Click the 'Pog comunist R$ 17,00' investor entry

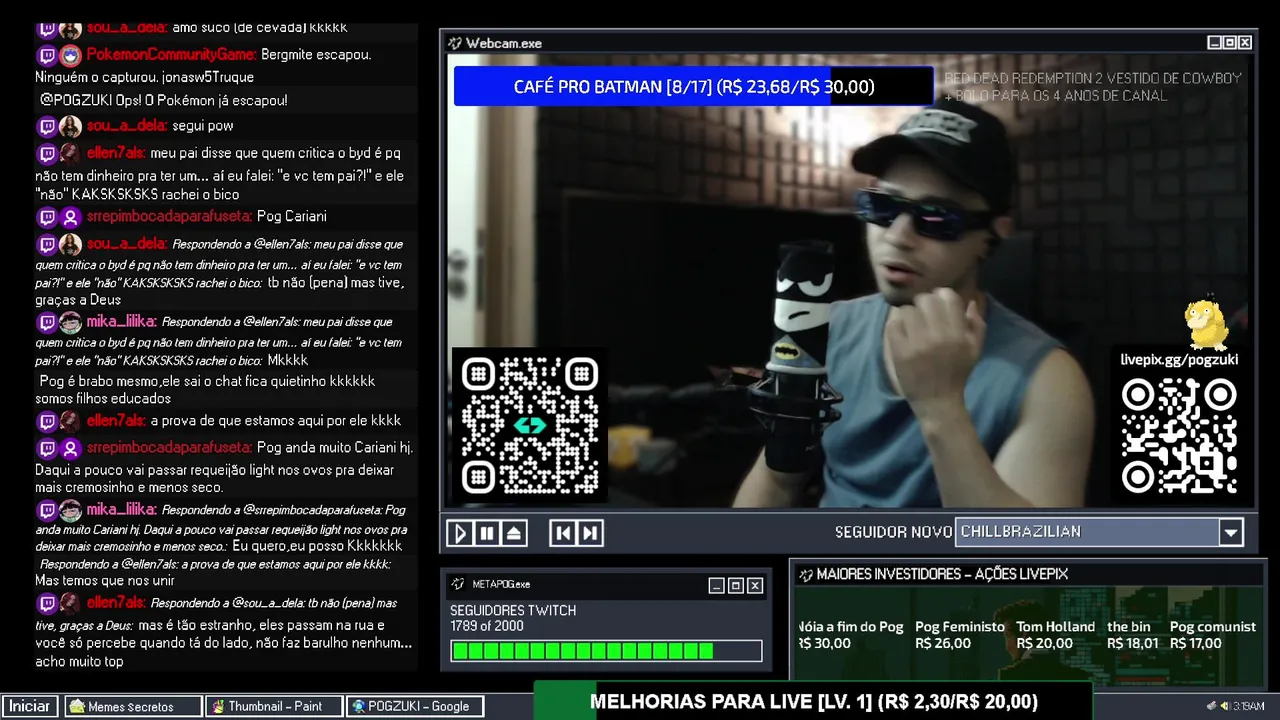point(1212,635)
